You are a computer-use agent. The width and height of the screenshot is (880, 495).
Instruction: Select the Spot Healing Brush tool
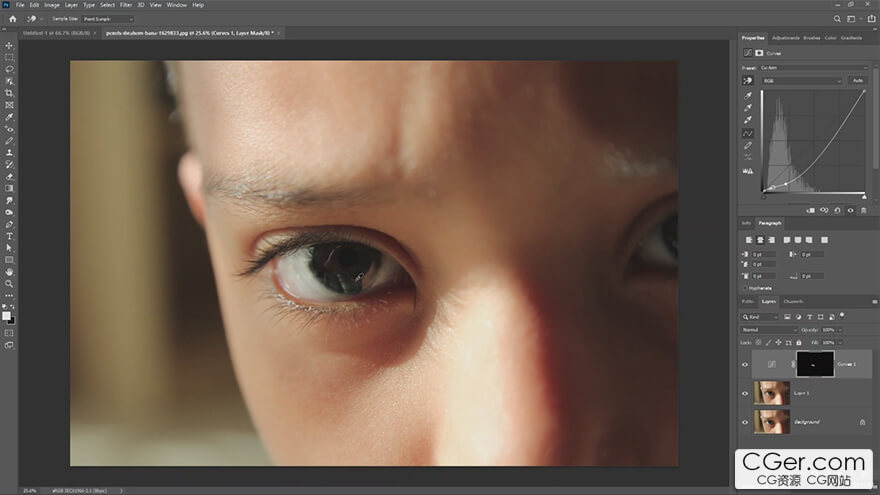pos(9,129)
